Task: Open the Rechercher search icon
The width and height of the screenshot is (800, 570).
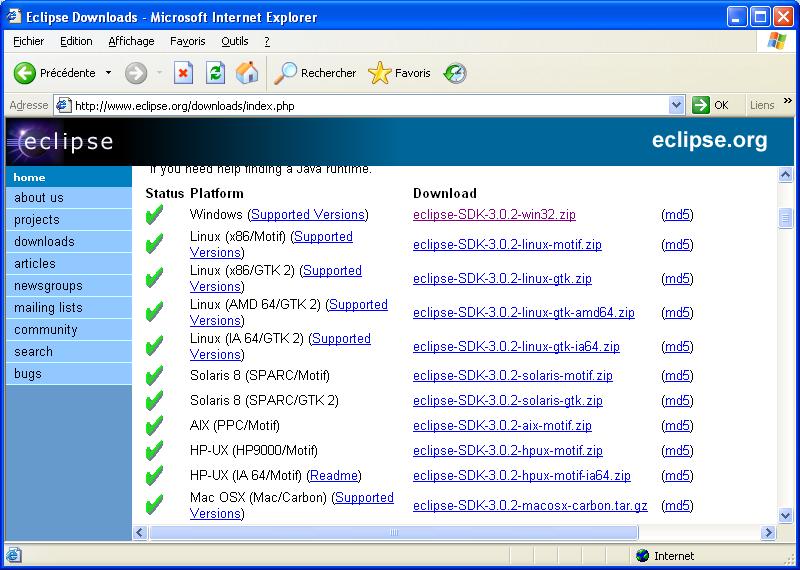Action: (x=287, y=73)
